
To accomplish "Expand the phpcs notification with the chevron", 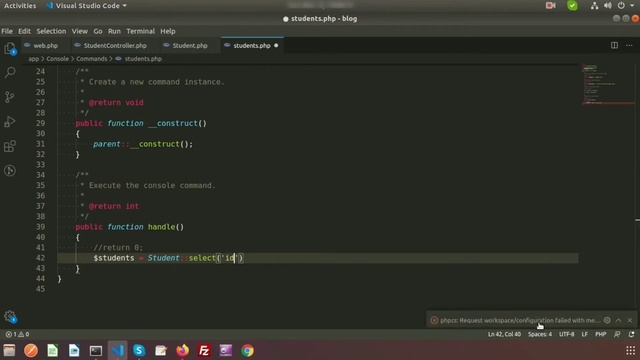I will pos(618,320).
